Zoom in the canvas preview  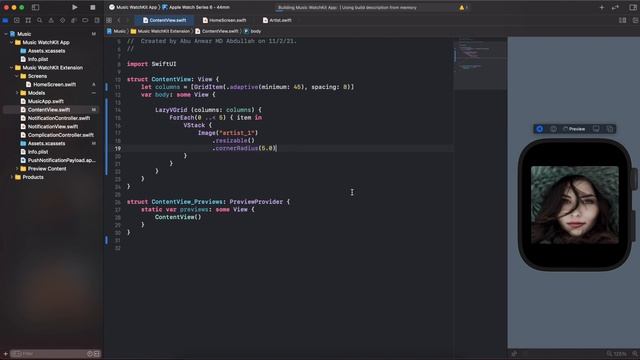pyautogui.click(x=635, y=353)
